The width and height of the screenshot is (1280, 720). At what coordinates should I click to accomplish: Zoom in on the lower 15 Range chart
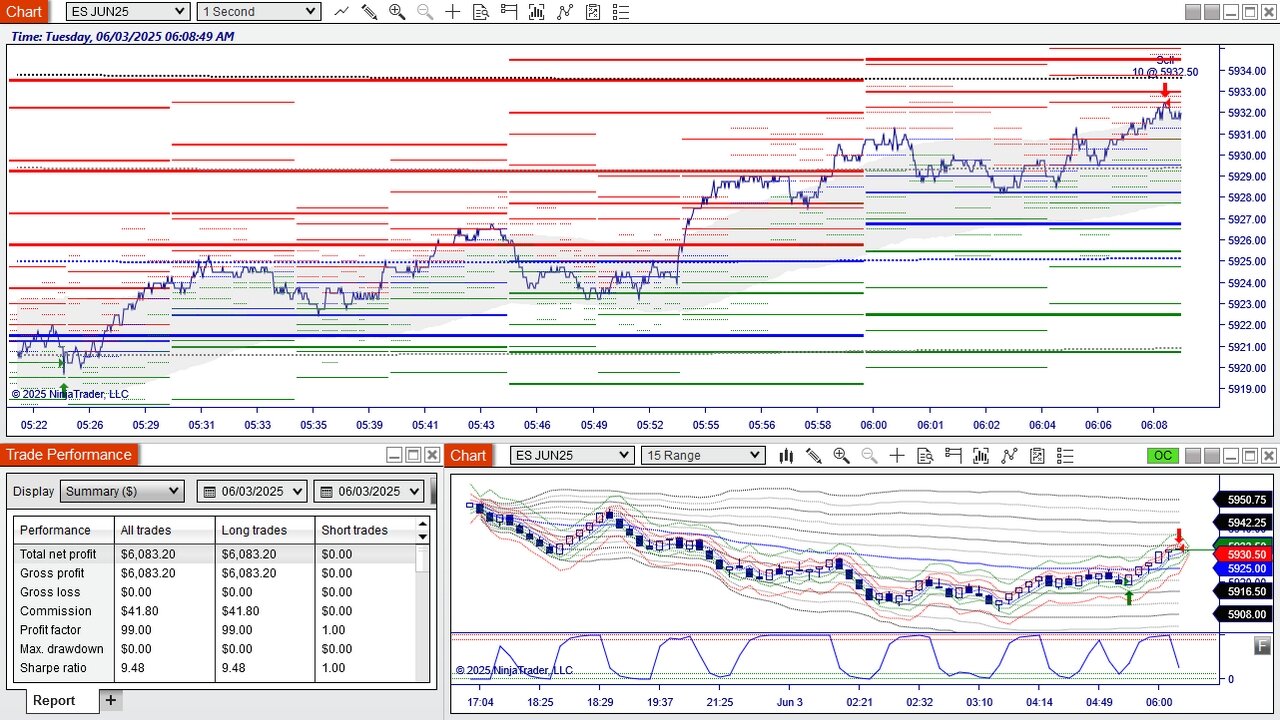pyautogui.click(x=841, y=456)
